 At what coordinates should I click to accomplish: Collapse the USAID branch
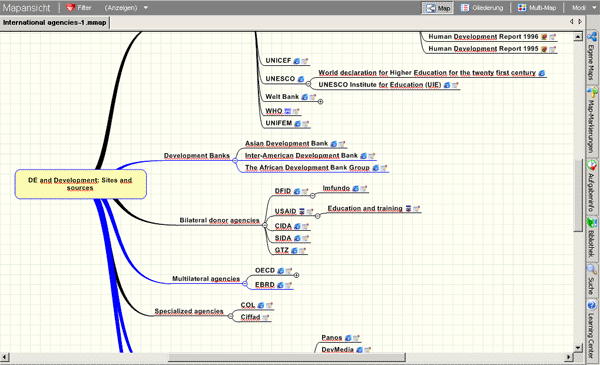click(318, 216)
